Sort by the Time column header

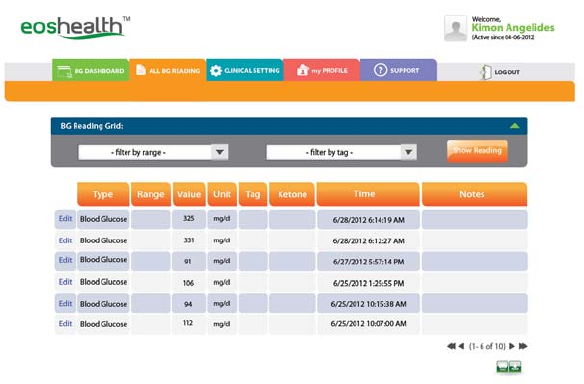point(368,194)
